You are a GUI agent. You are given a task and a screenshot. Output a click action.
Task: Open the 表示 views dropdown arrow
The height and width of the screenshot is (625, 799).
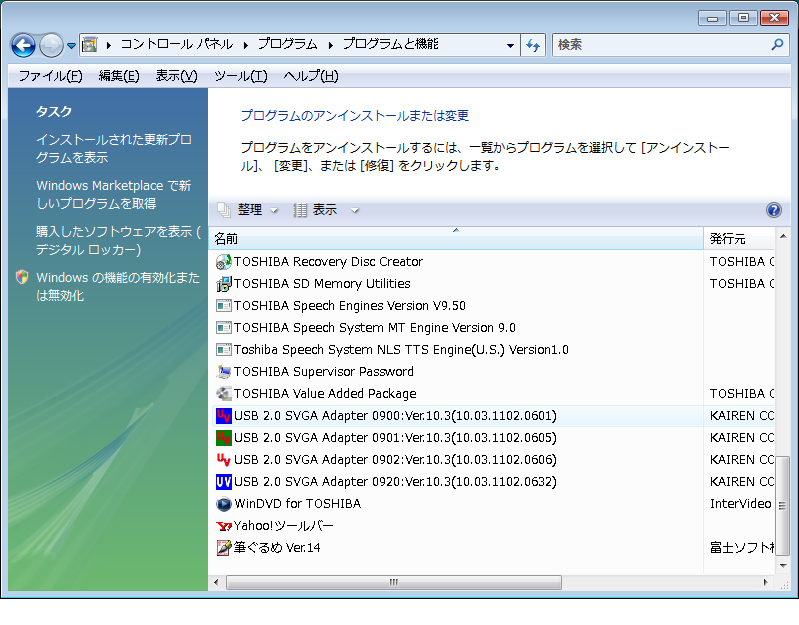click(355, 210)
